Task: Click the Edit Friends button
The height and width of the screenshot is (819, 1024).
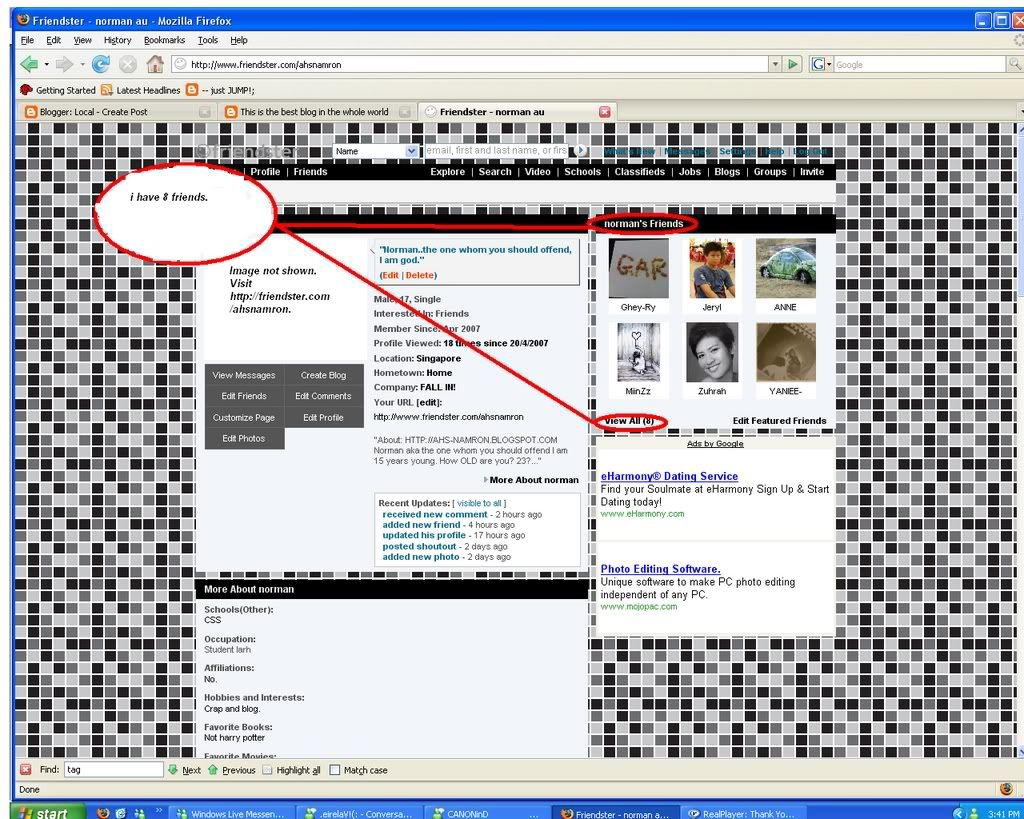Action: 244,396
